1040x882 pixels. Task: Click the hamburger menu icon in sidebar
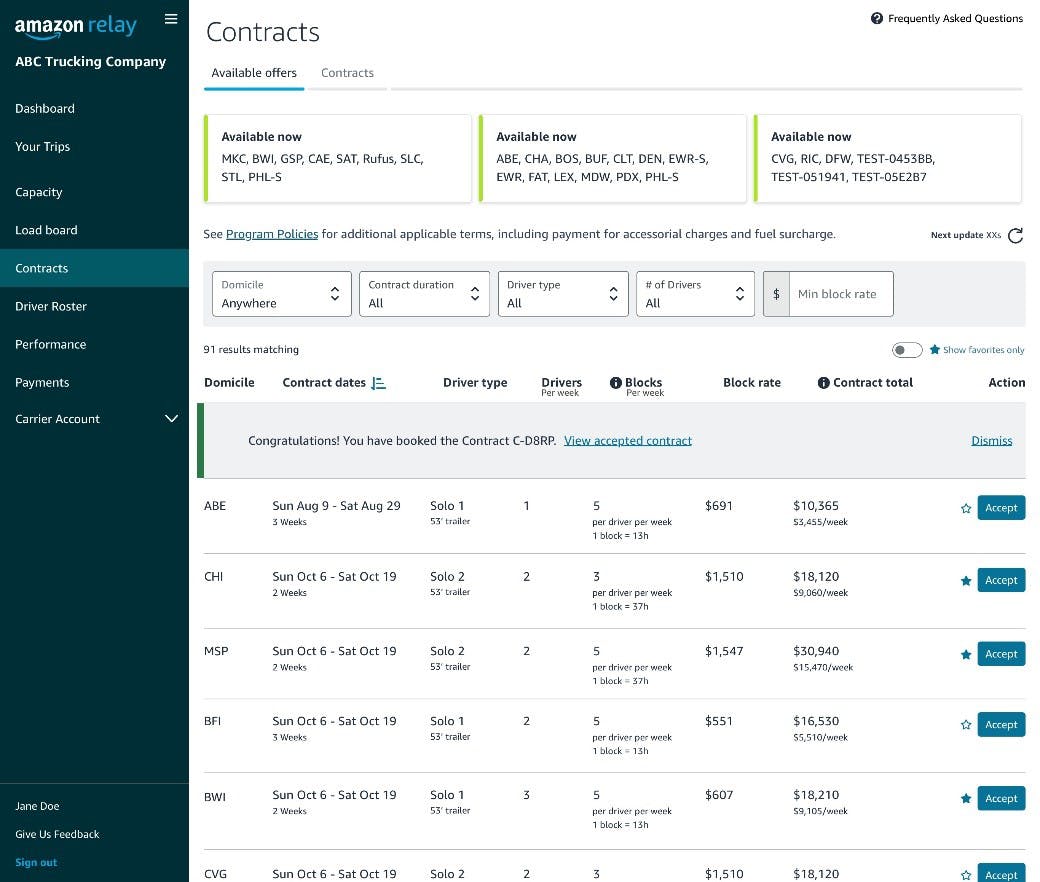click(171, 19)
